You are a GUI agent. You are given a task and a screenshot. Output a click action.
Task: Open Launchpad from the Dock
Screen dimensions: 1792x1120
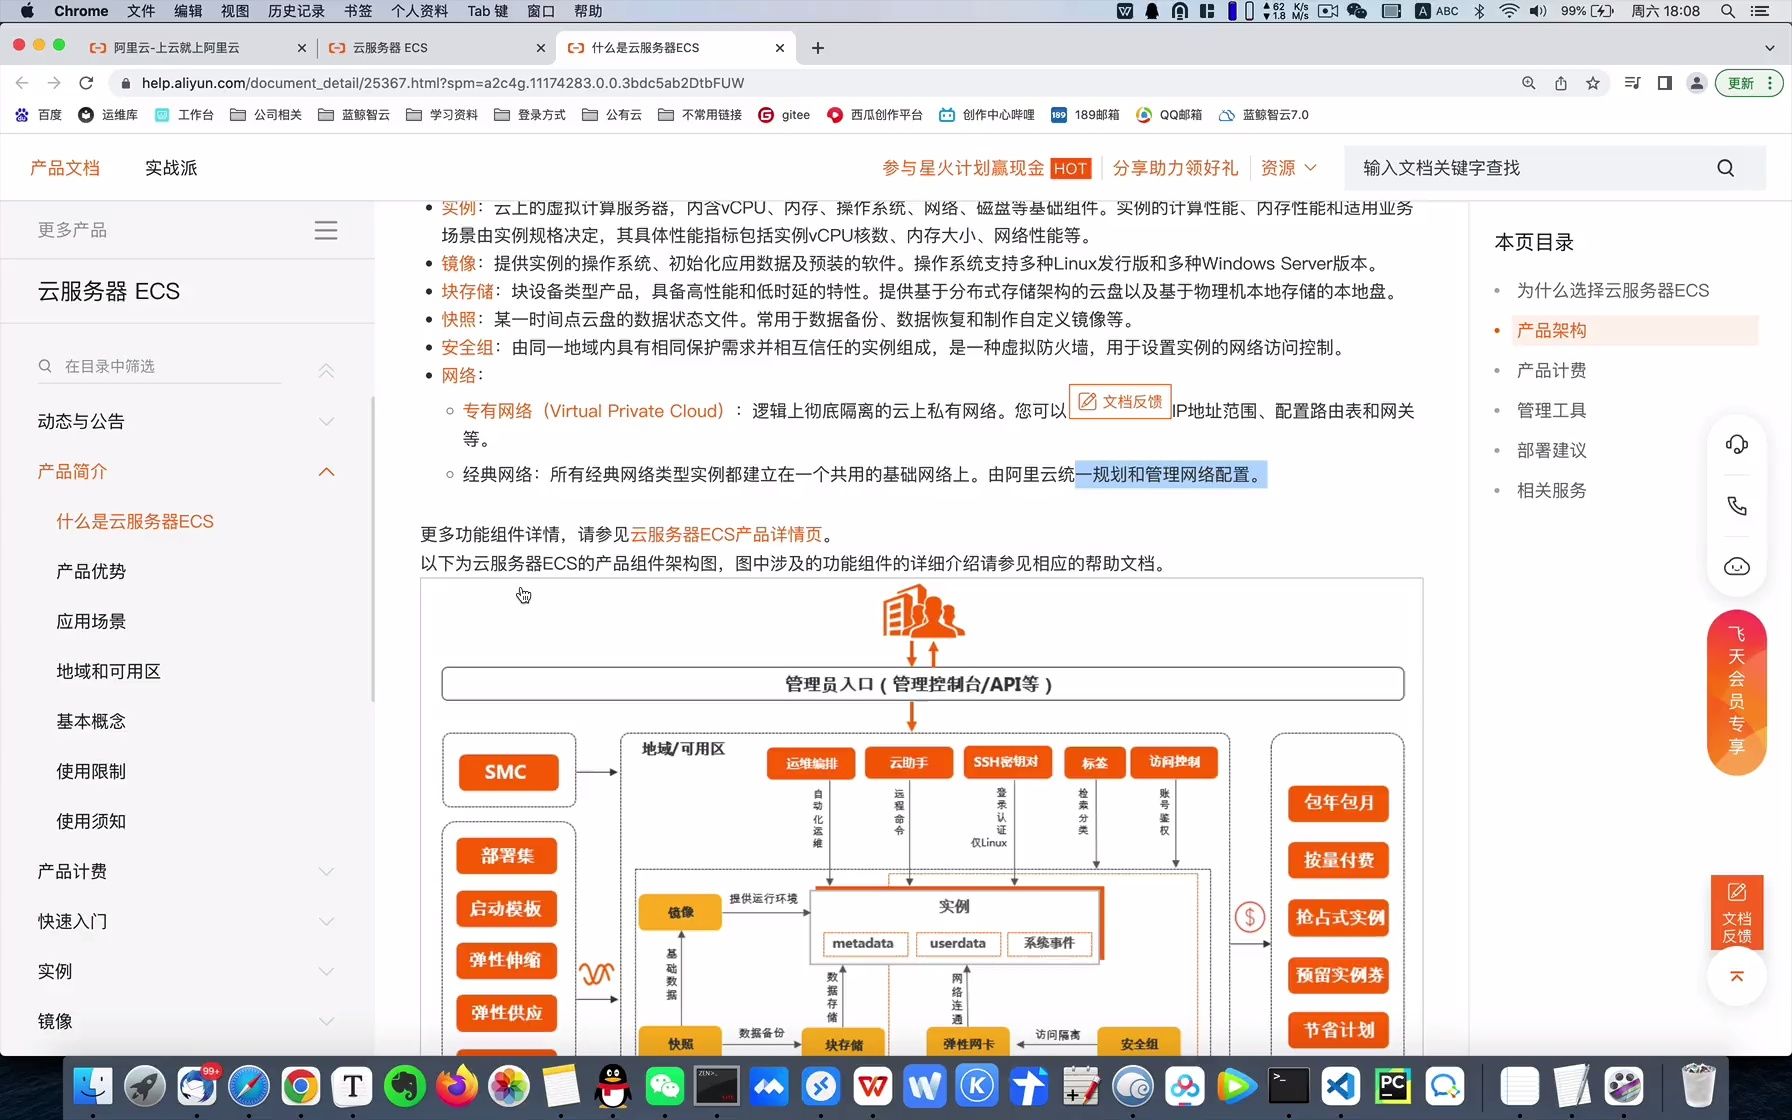(x=145, y=1086)
